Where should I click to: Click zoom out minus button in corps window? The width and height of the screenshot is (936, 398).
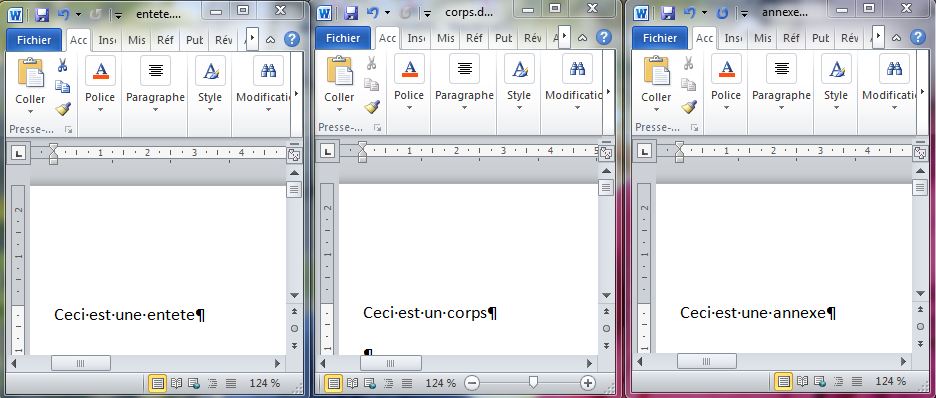472,382
